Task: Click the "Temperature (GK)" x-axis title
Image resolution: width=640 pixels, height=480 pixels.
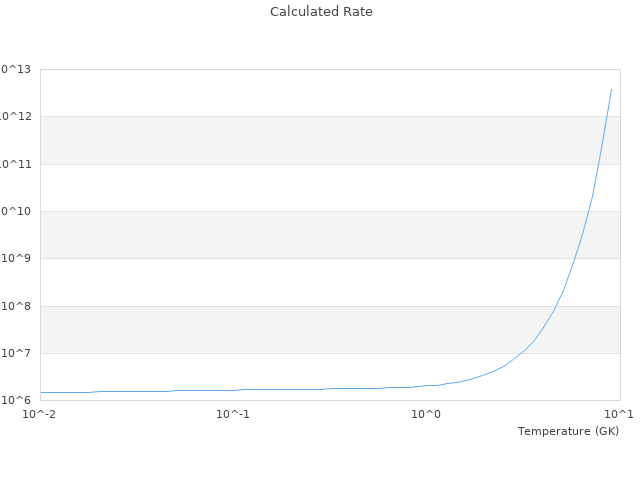Action: (x=568, y=431)
